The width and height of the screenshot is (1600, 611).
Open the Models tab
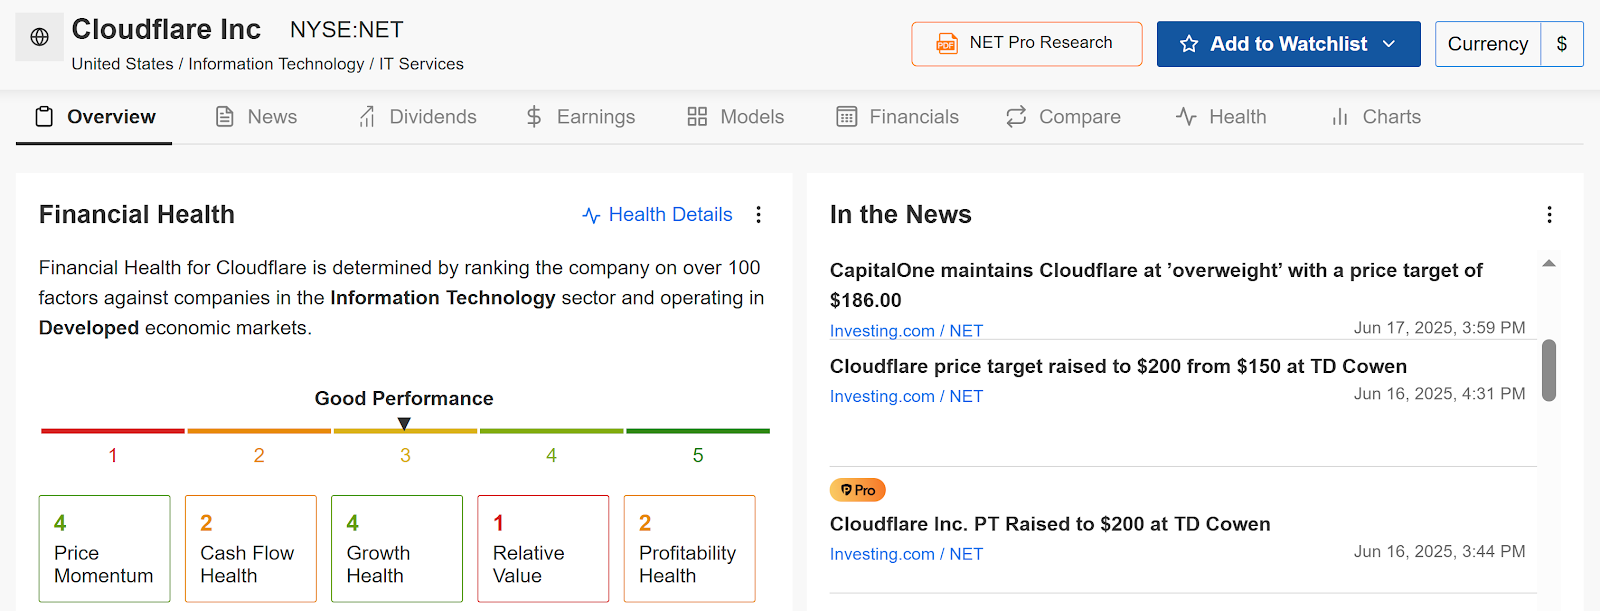click(x=735, y=117)
